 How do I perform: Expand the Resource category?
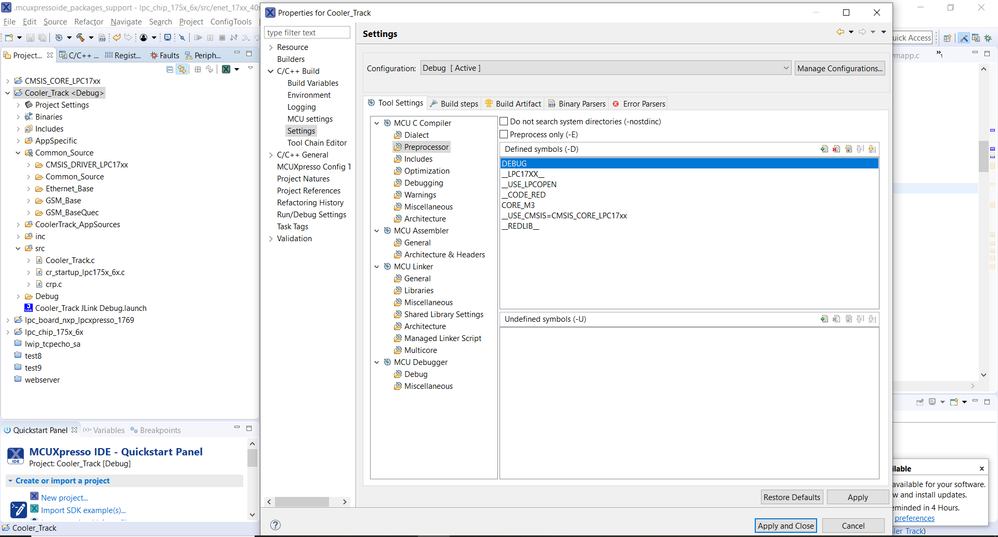pos(271,47)
